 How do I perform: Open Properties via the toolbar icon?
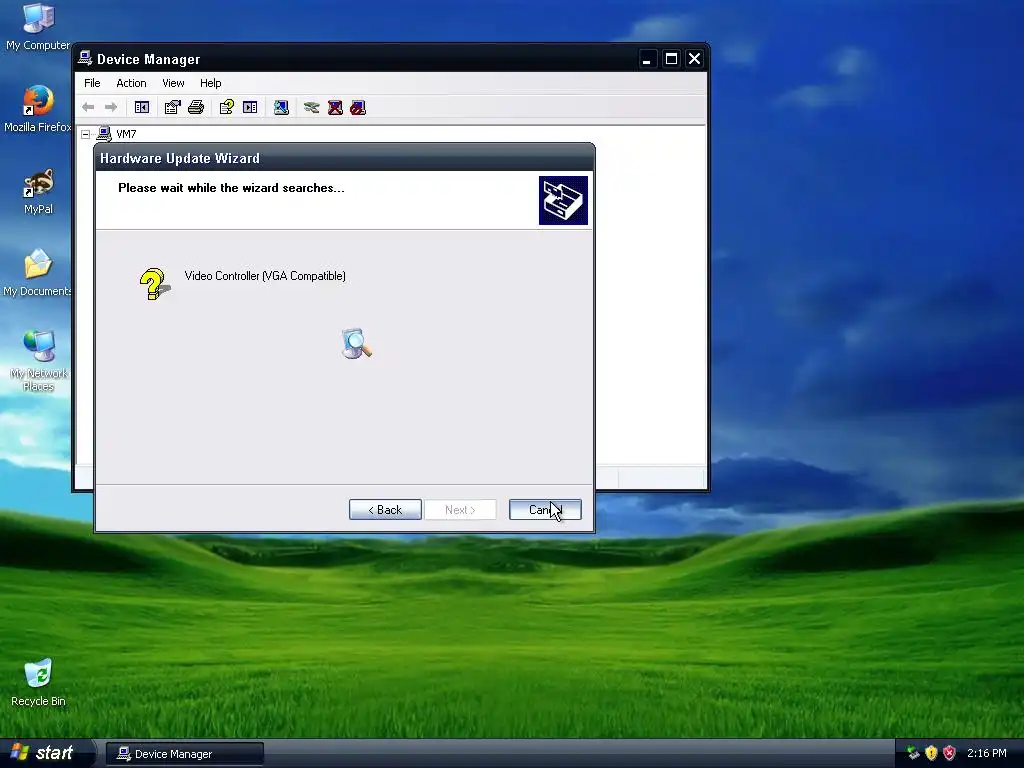(x=172, y=107)
